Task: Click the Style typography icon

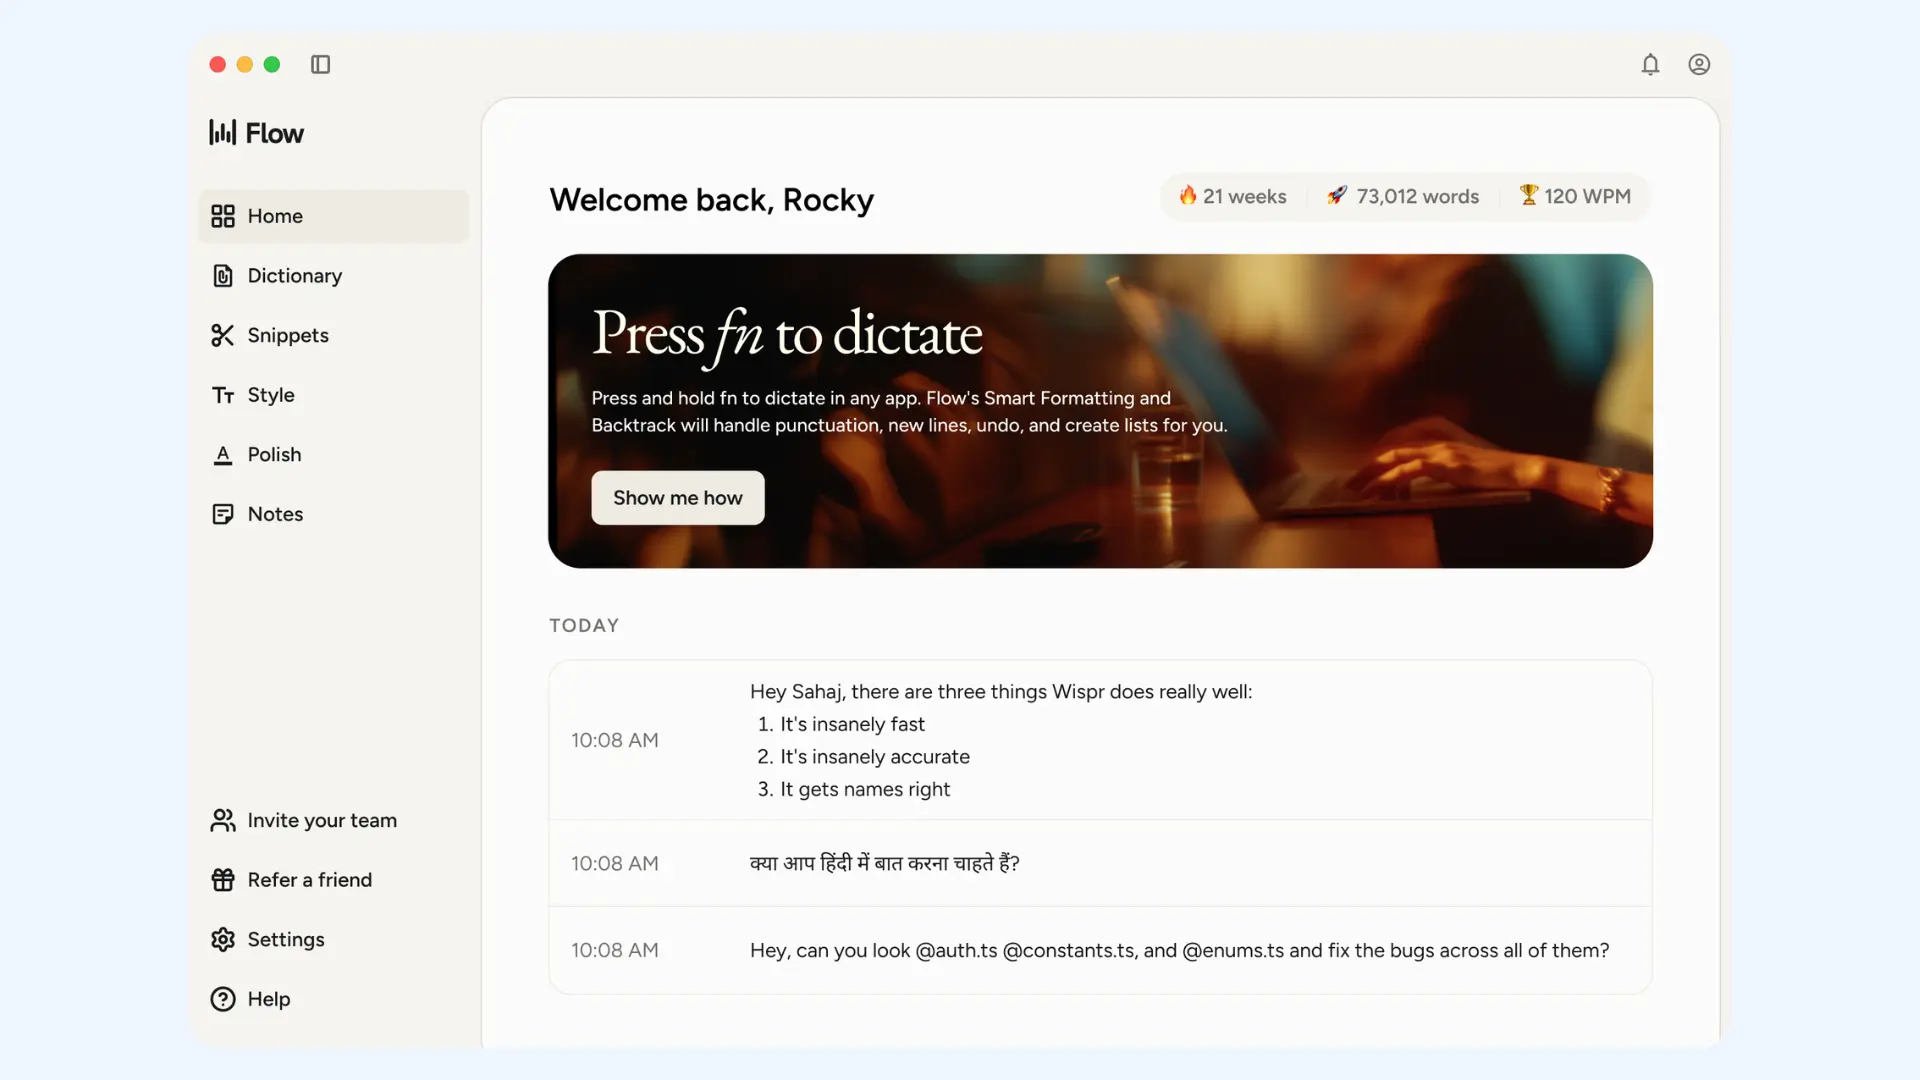Action: 223,395
